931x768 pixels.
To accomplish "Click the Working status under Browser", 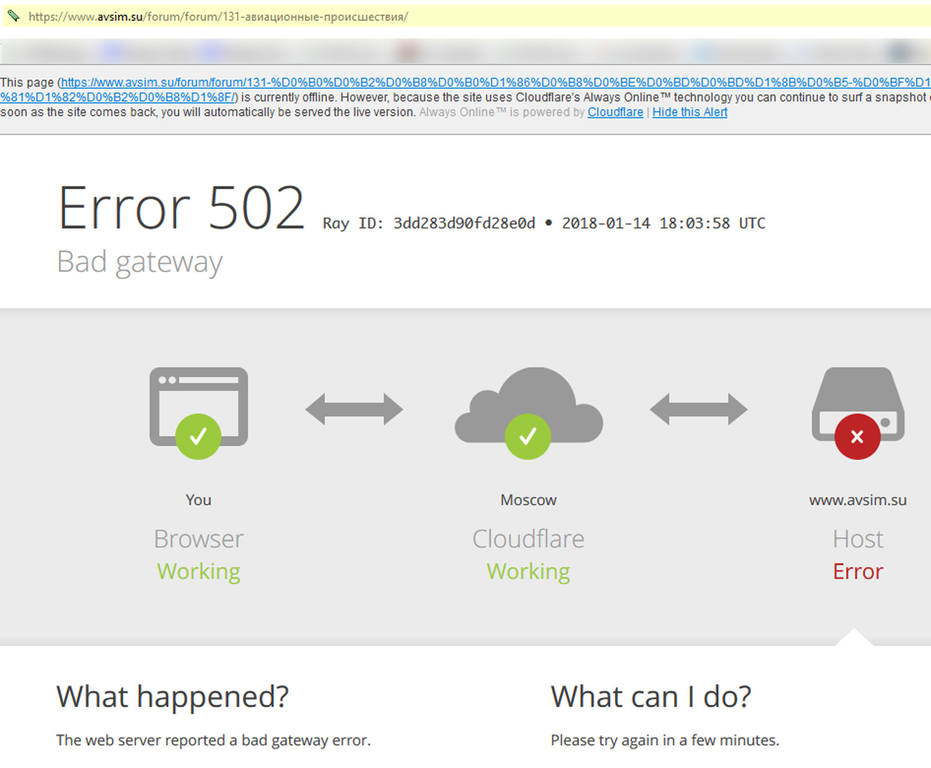I will click(x=198, y=572).
